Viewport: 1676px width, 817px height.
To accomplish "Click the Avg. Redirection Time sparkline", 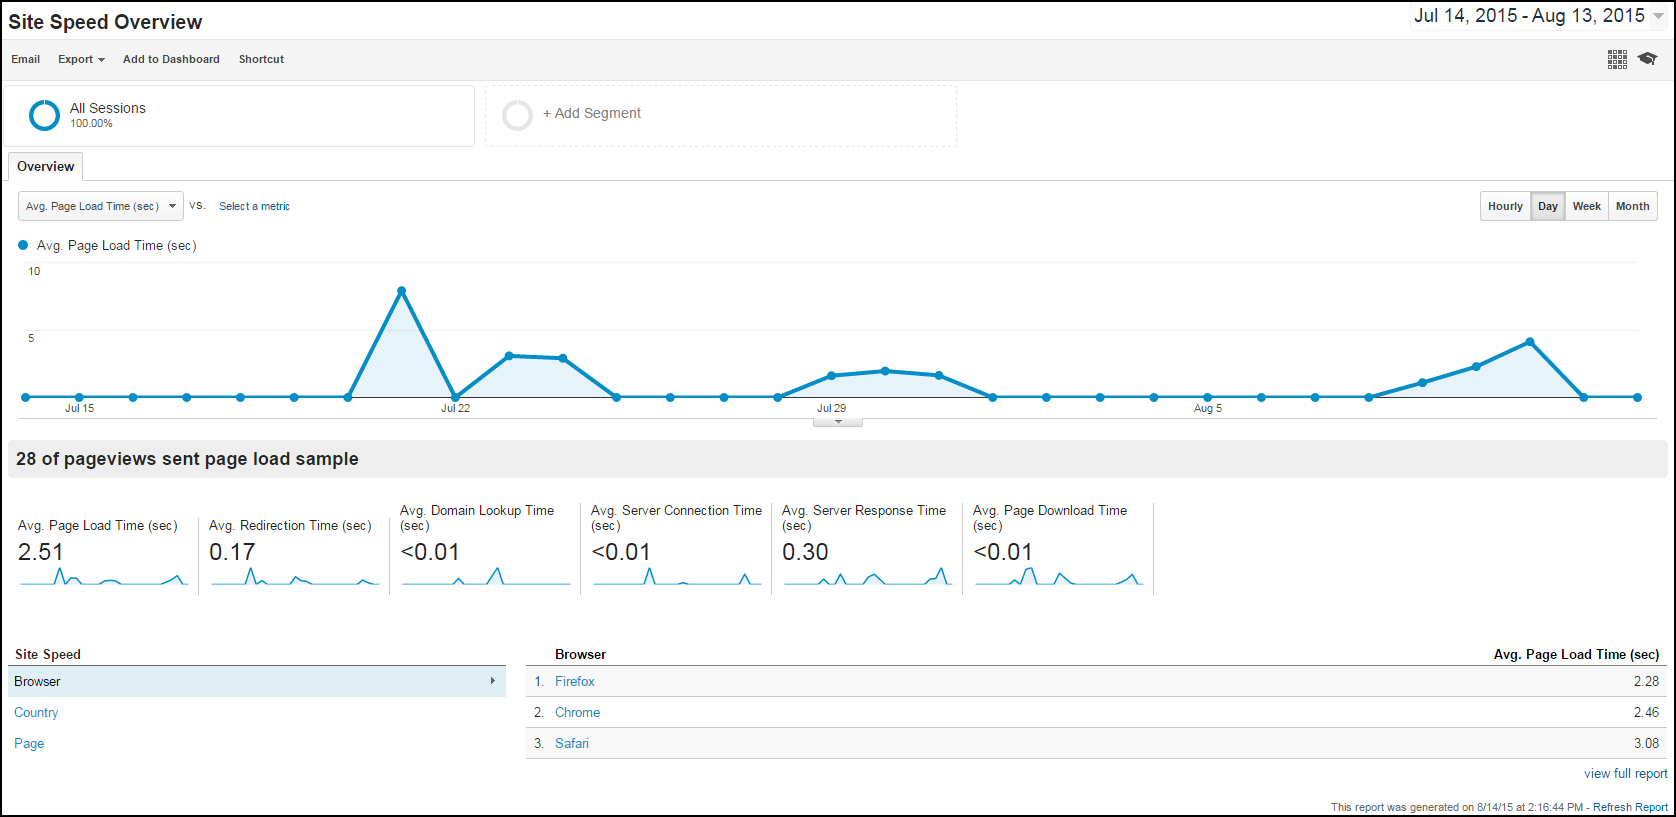I will pos(294,577).
